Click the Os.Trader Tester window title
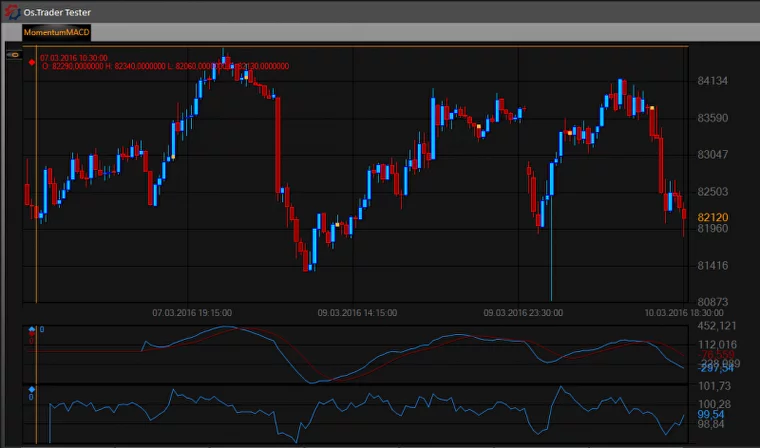760x448 pixels. [x=65, y=10]
